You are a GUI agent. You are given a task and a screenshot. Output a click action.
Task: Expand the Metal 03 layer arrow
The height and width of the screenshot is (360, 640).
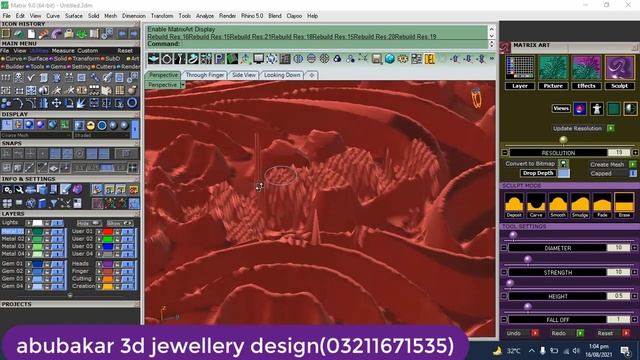(x=29, y=247)
